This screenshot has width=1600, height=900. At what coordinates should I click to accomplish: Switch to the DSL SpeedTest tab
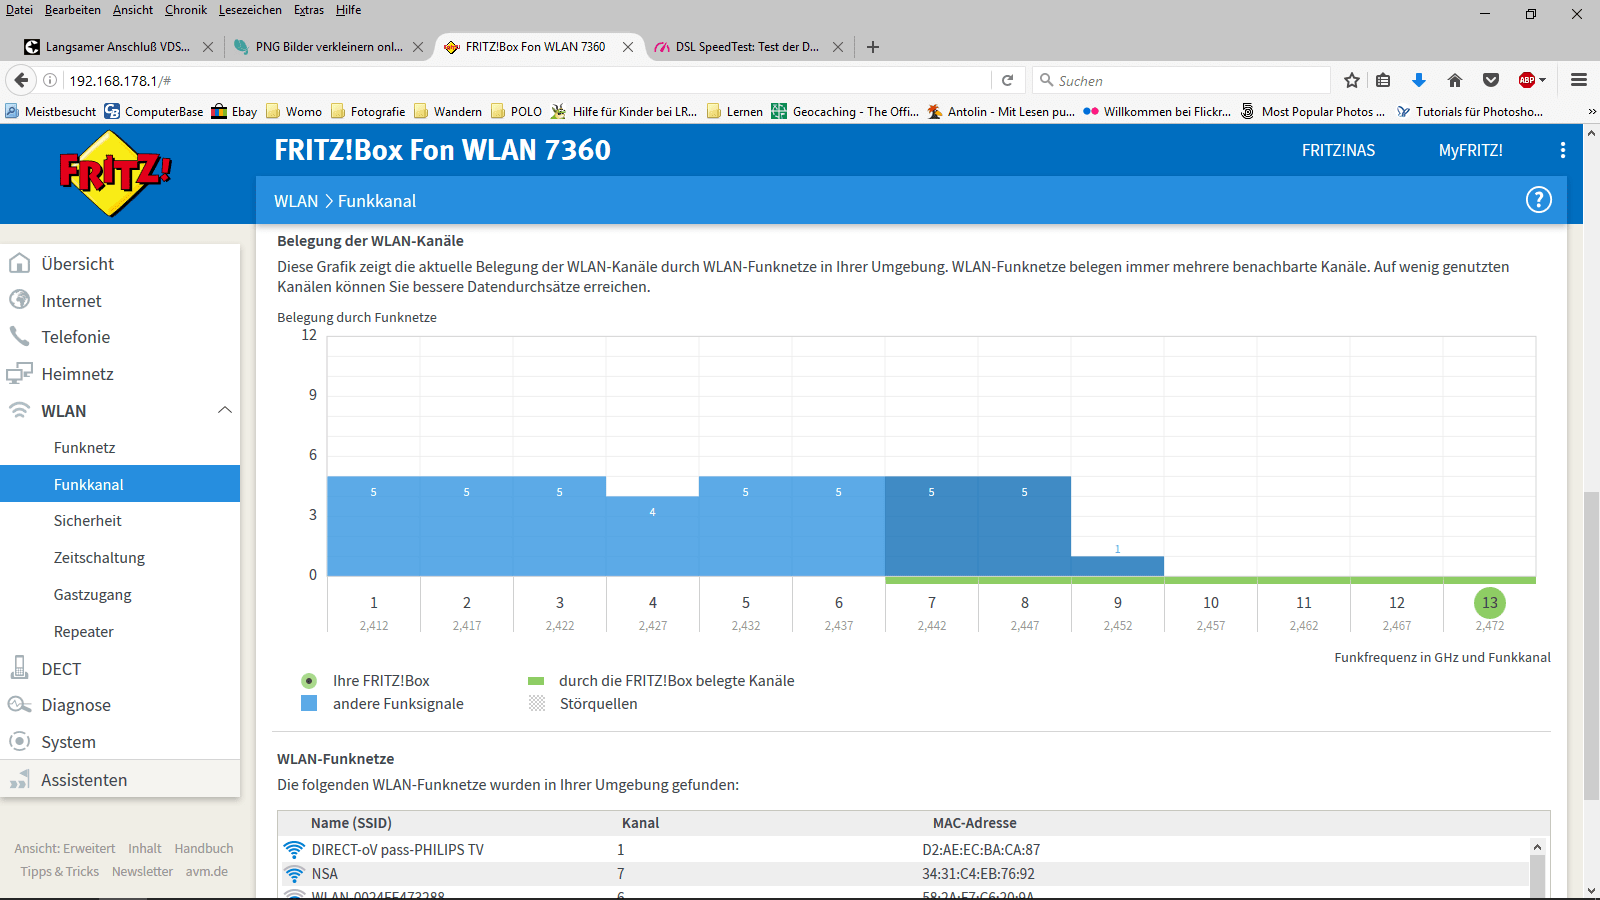click(745, 47)
